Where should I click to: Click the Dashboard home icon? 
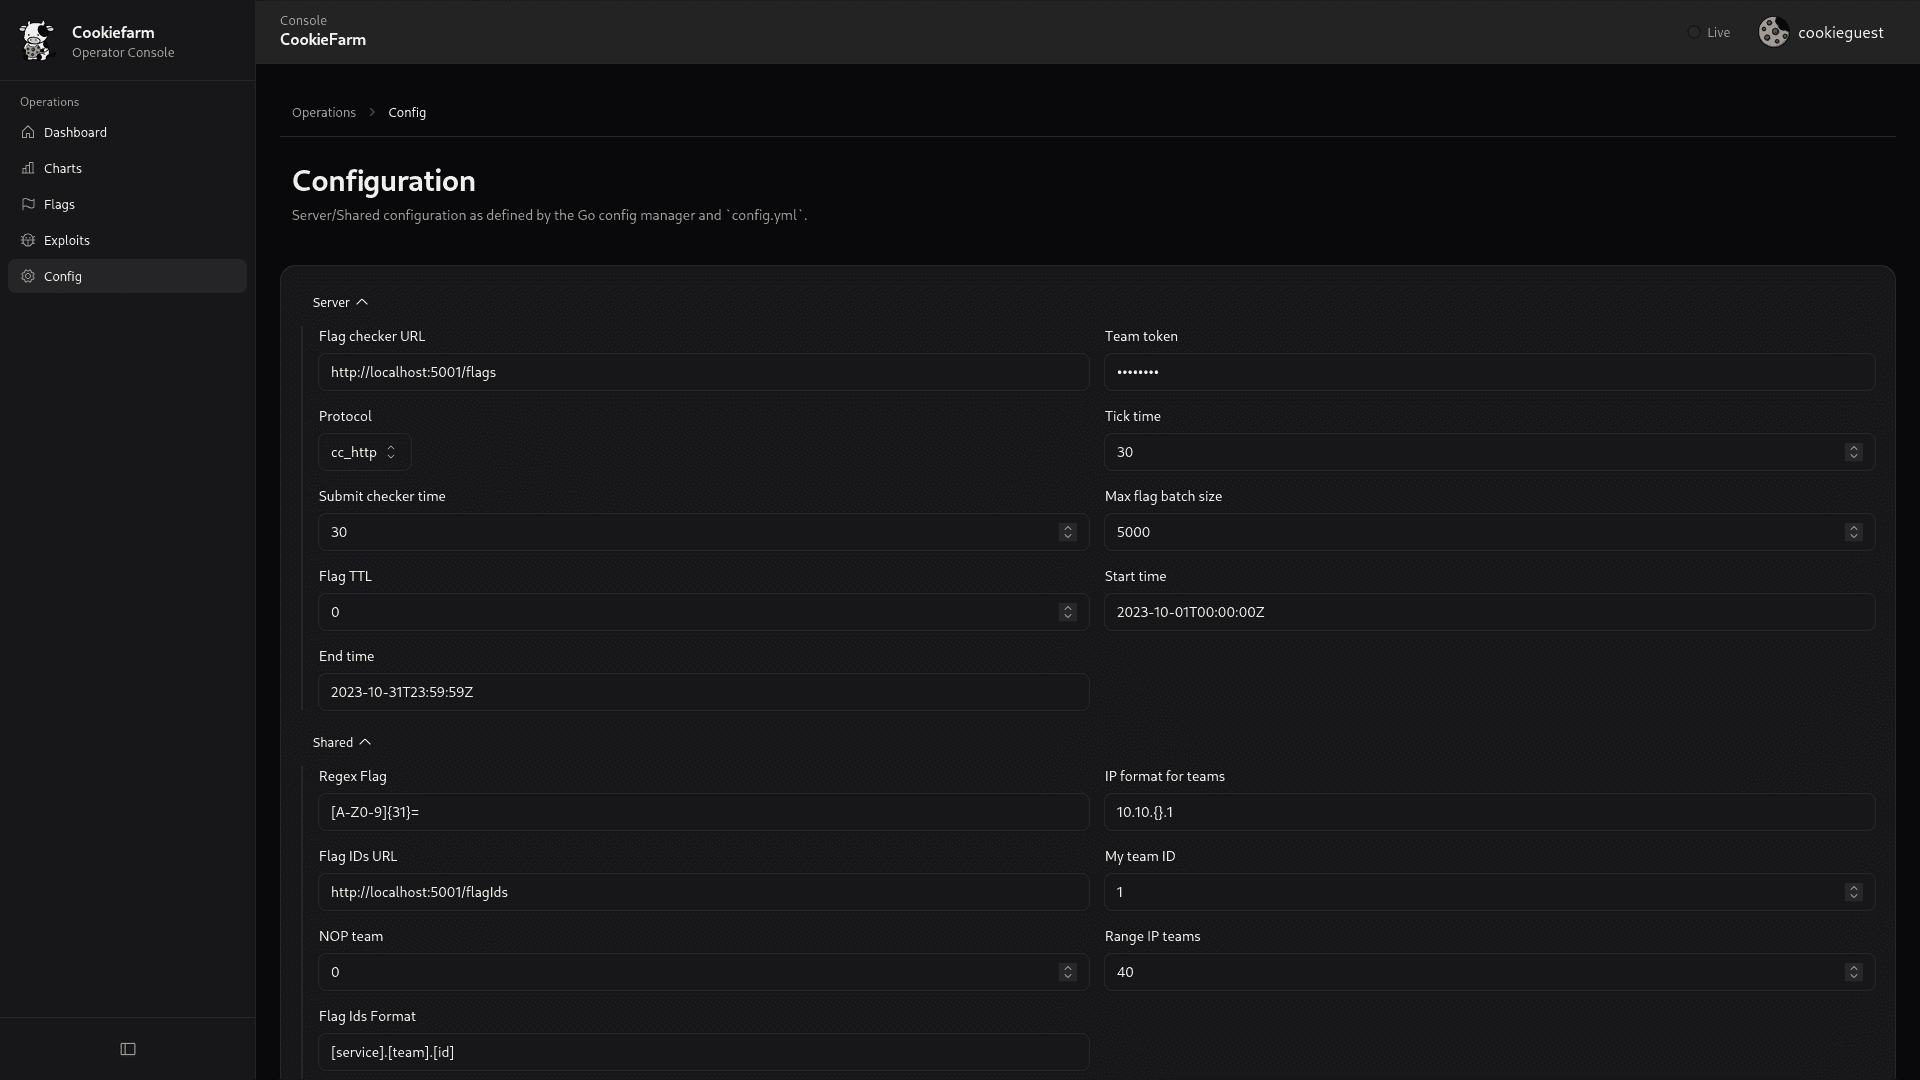click(28, 132)
